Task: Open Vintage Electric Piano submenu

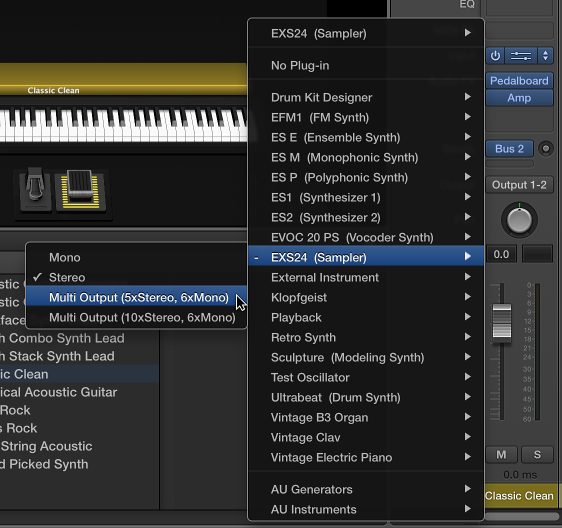Action: pos(366,458)
